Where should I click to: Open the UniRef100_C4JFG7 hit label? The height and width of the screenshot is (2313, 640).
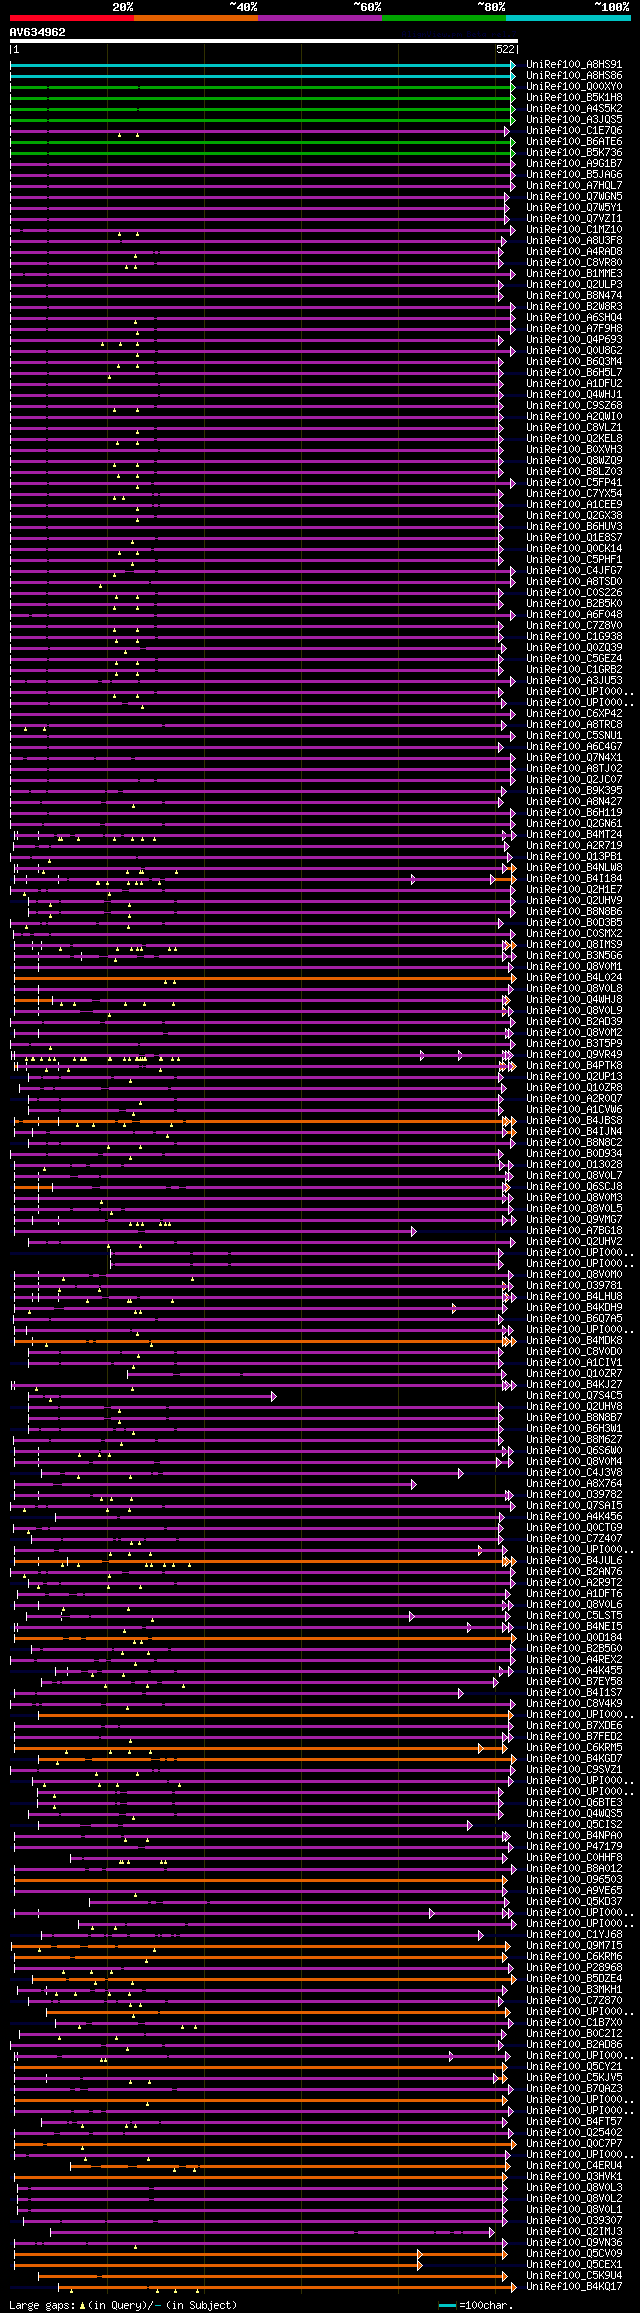pos(574,571)
